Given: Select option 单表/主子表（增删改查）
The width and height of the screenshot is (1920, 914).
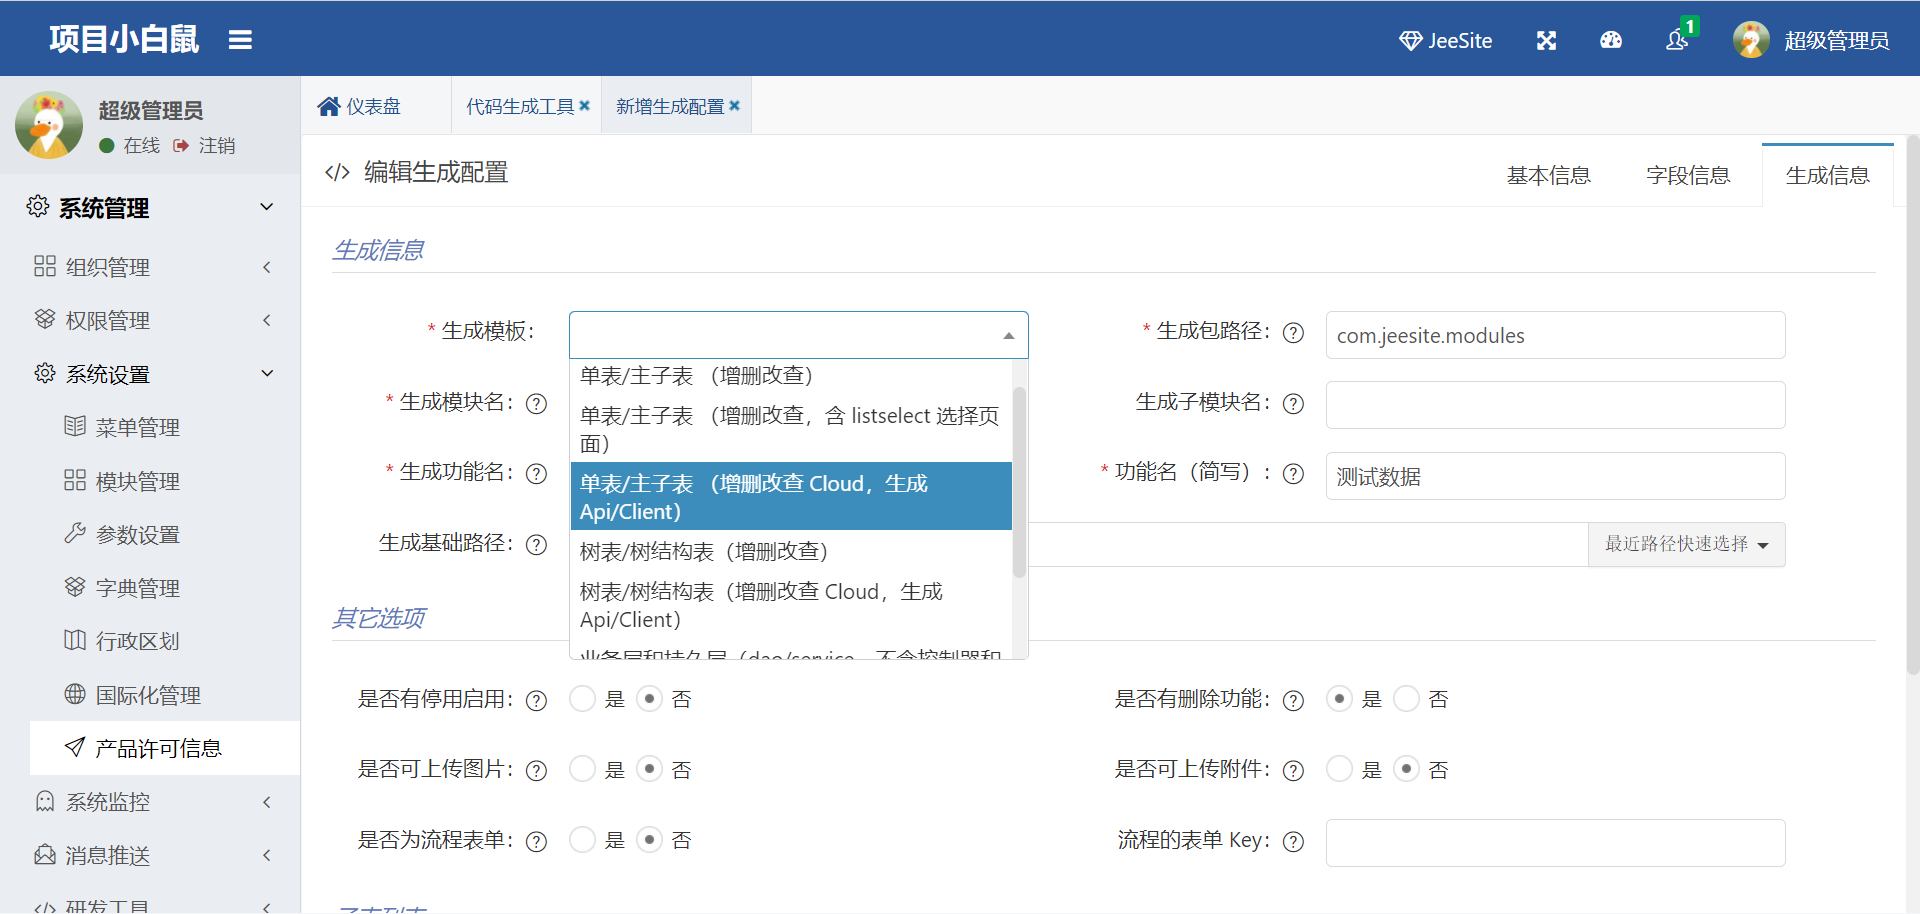Looking at the screenshot, I should (791, 376).
